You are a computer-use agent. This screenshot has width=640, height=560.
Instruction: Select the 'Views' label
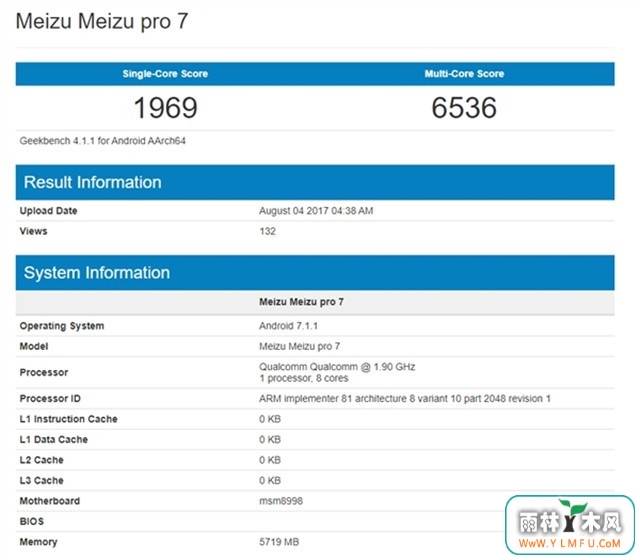click(33, 231)
